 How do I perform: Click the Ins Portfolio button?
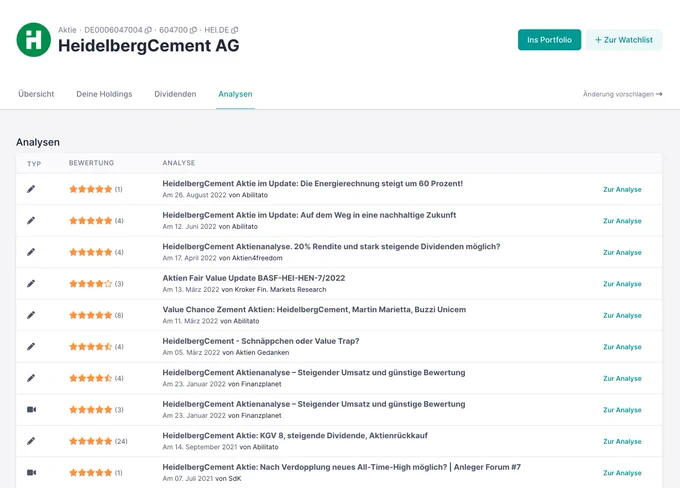[x=549, y=40]
